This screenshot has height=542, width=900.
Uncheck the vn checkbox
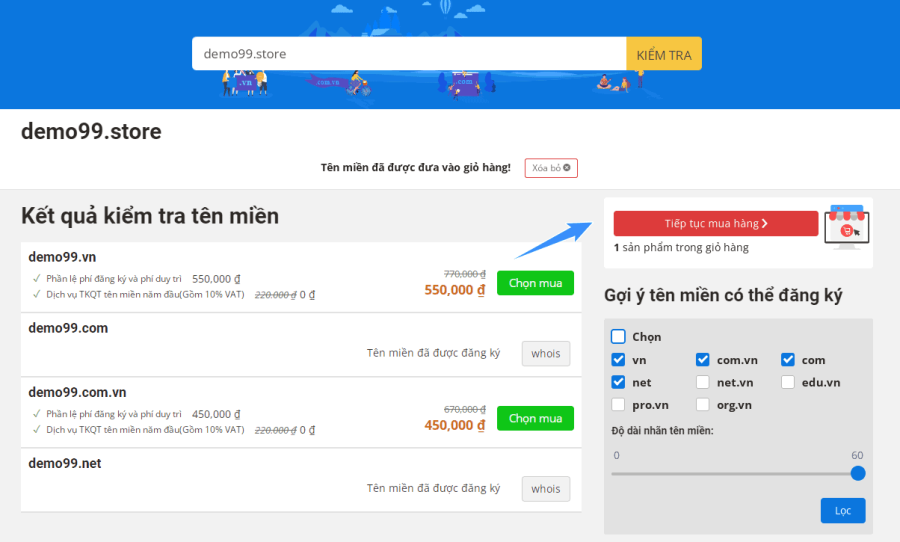coord(618,360)
